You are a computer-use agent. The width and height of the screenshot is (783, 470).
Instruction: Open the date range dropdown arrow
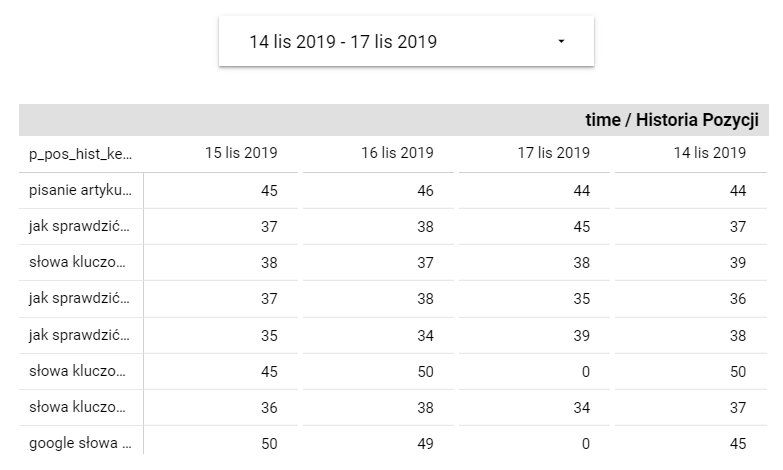click(x=561, y=41)
